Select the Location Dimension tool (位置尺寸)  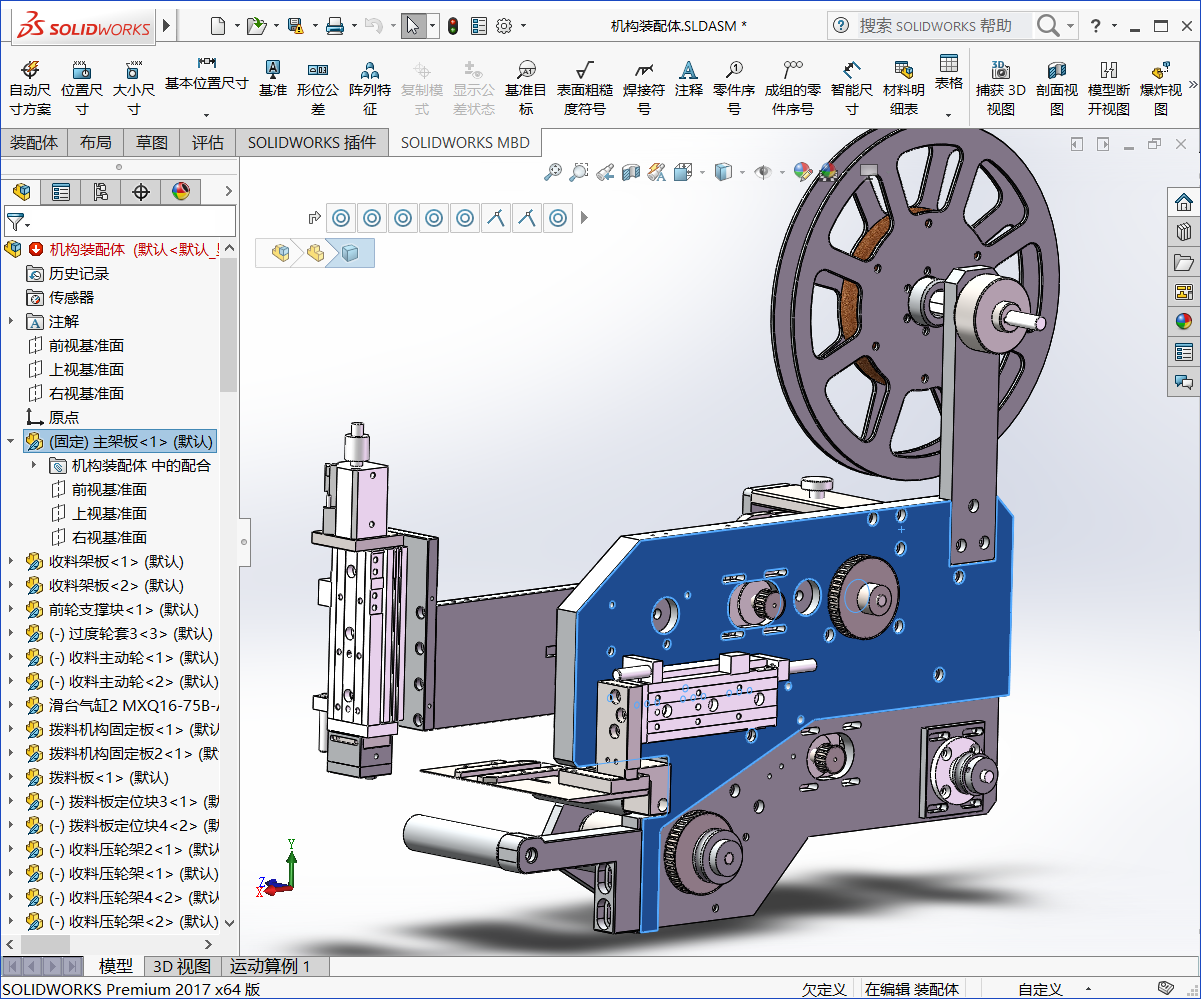coord(82,87)
